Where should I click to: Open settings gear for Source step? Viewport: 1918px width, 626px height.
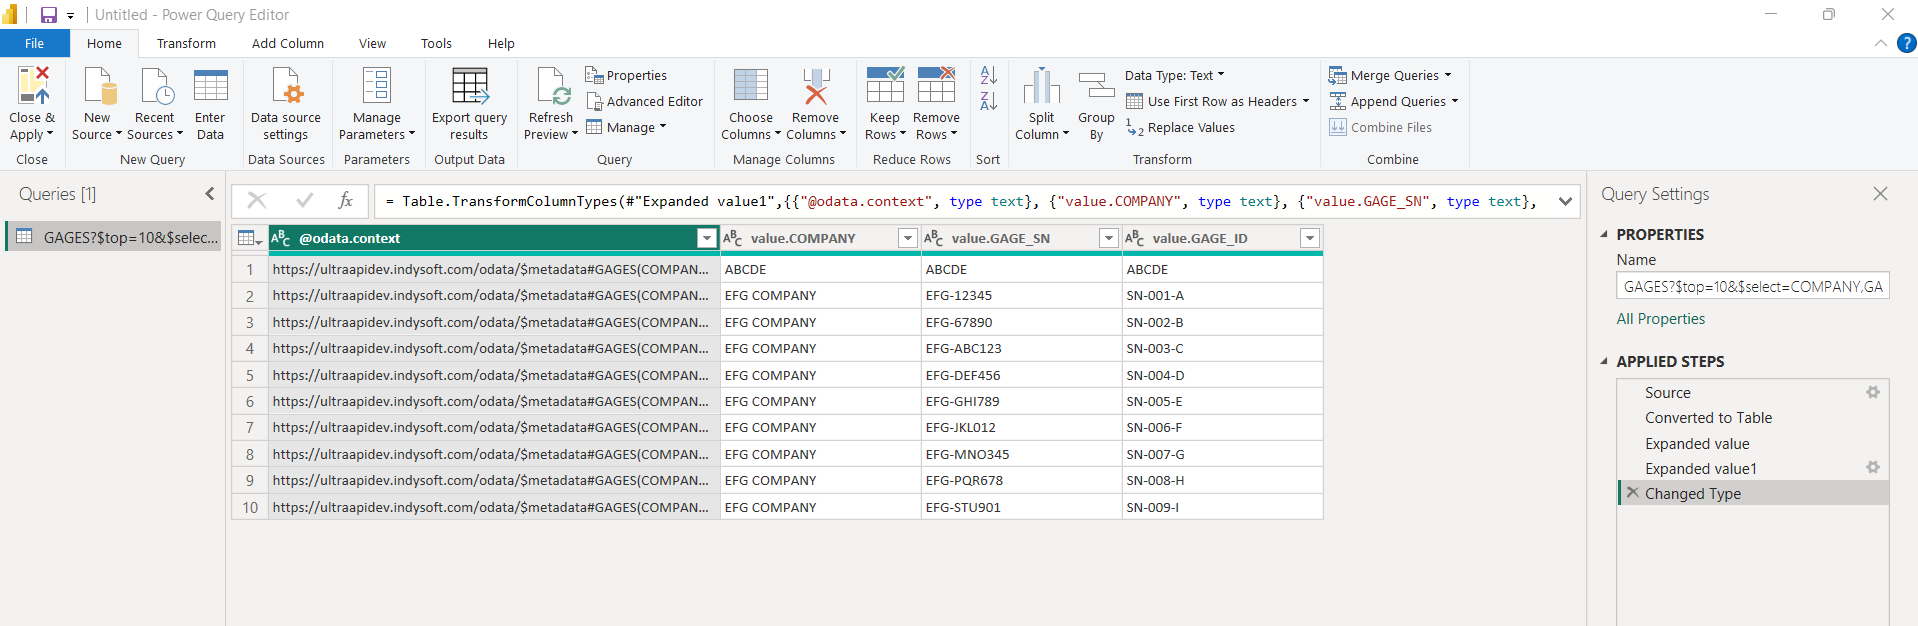[x=1873, y=393]
